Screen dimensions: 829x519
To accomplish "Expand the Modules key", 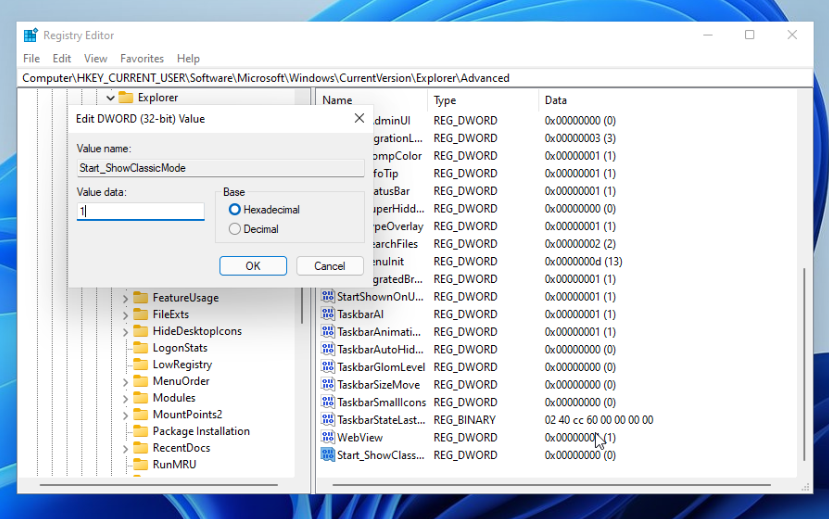I will (125, 398).
